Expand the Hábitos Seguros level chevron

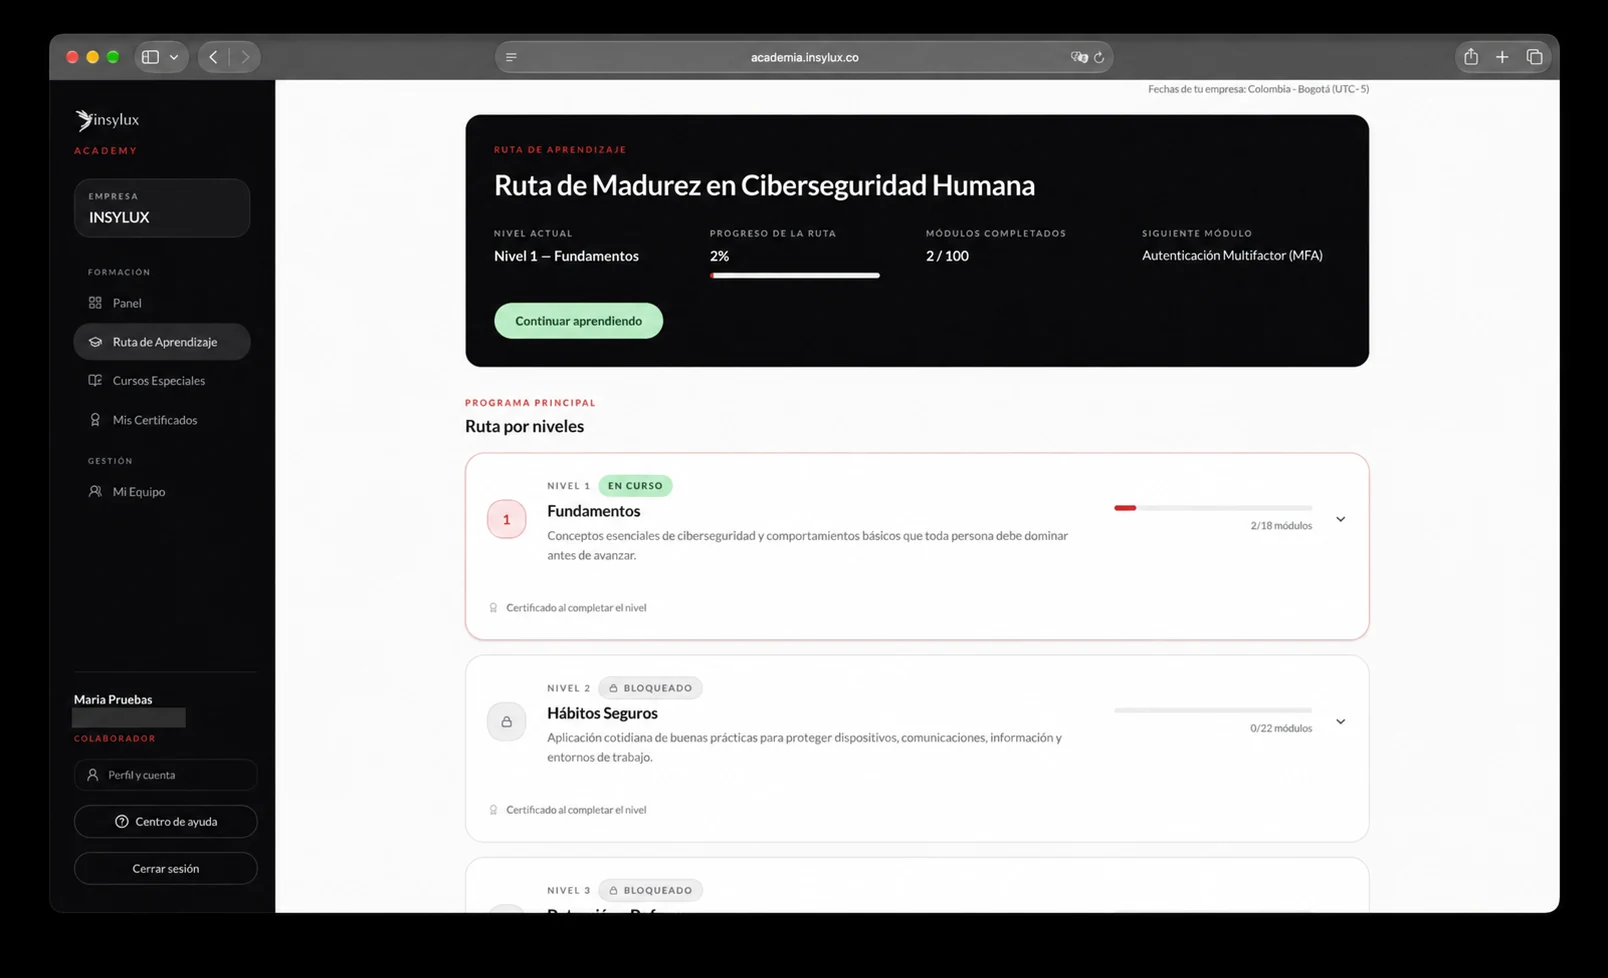1340,722
